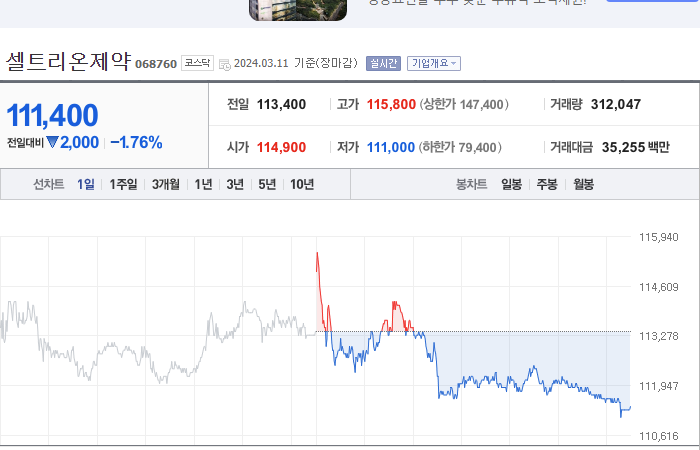Select the 1일 line chart period
Screen dimensions: 700x450
(x=86, y=184)
